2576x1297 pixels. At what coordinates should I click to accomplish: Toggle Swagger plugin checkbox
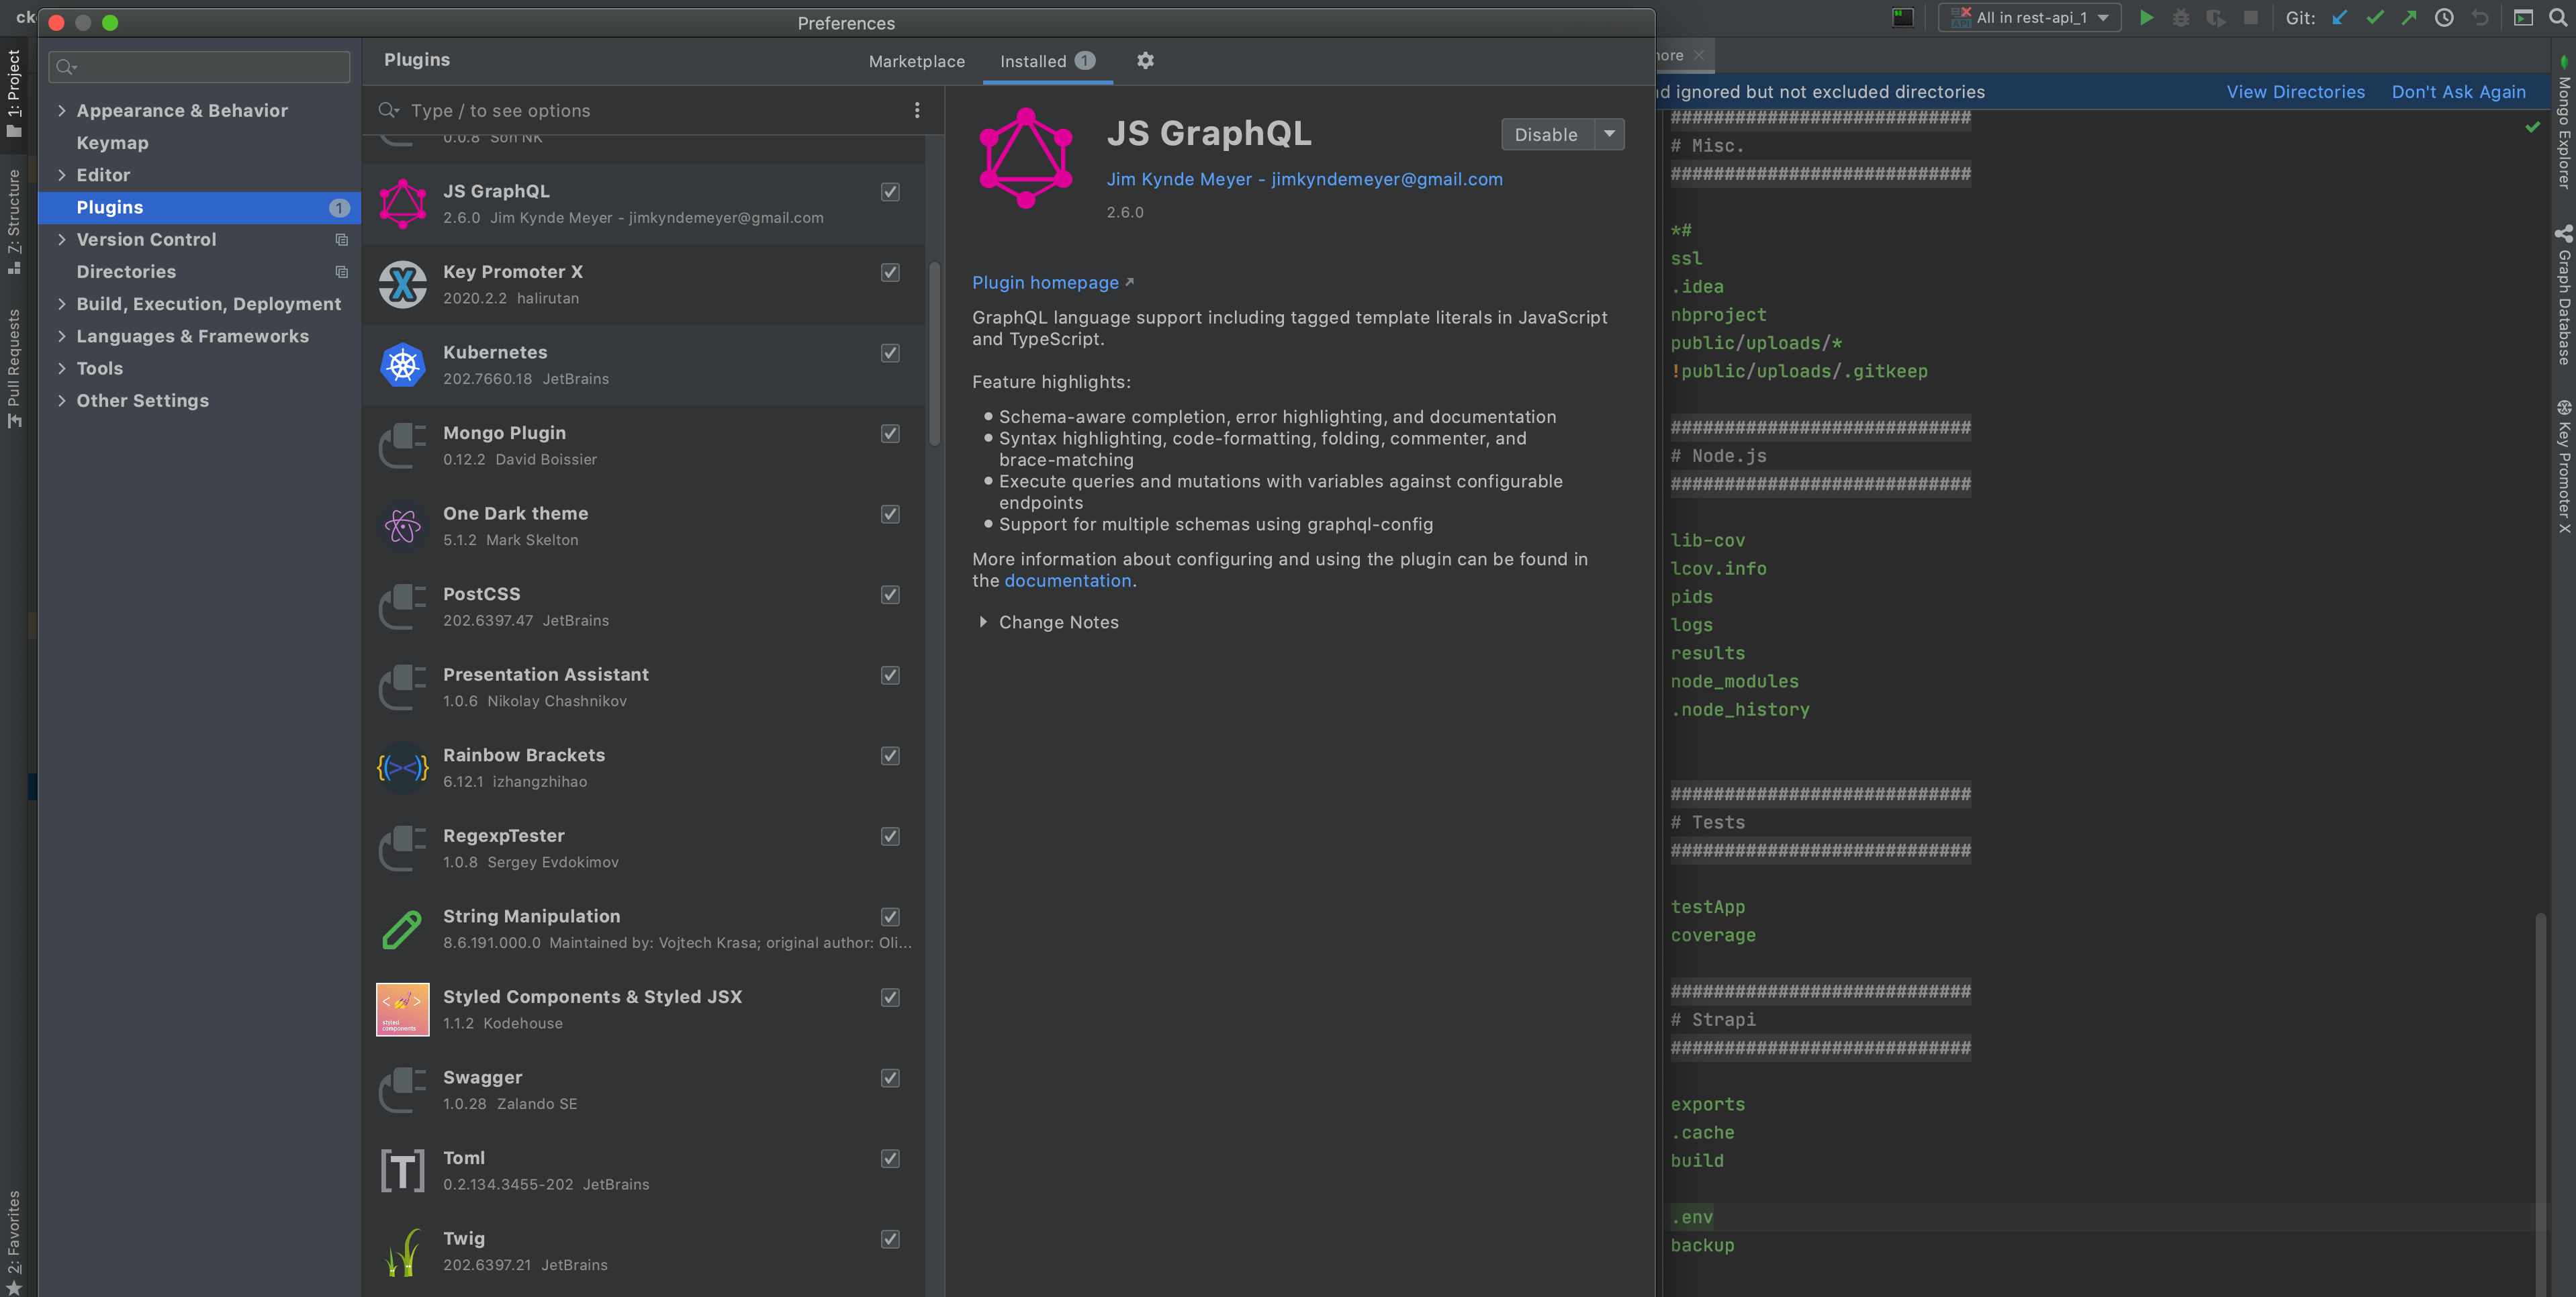point(890,1078)
